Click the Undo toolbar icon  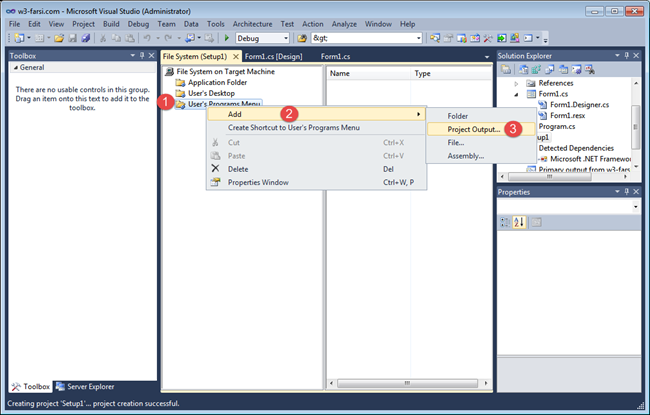(147, 38)
